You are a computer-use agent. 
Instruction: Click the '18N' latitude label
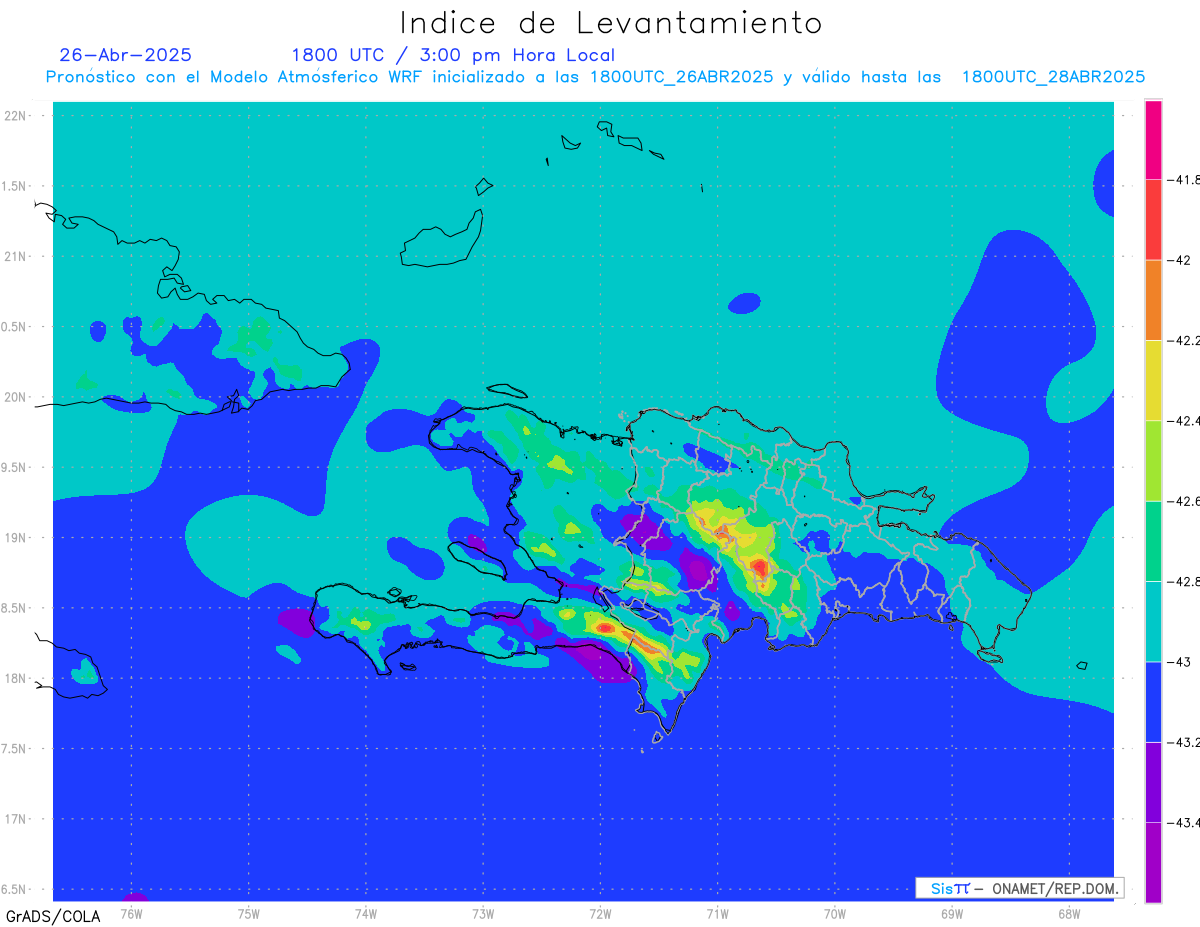point(17,678)
